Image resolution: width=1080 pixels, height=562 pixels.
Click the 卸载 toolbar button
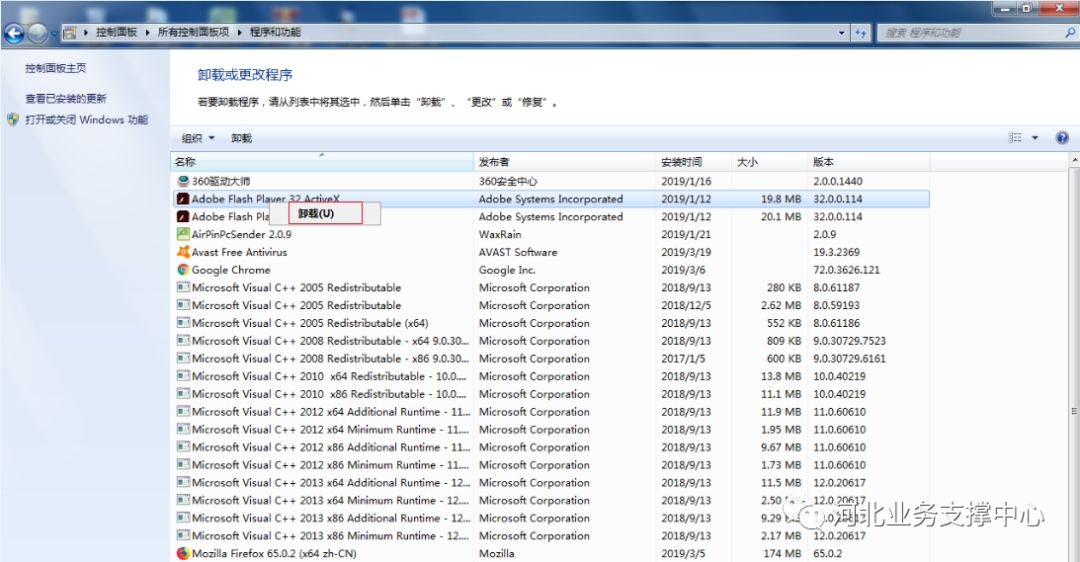tap(241, 138)
